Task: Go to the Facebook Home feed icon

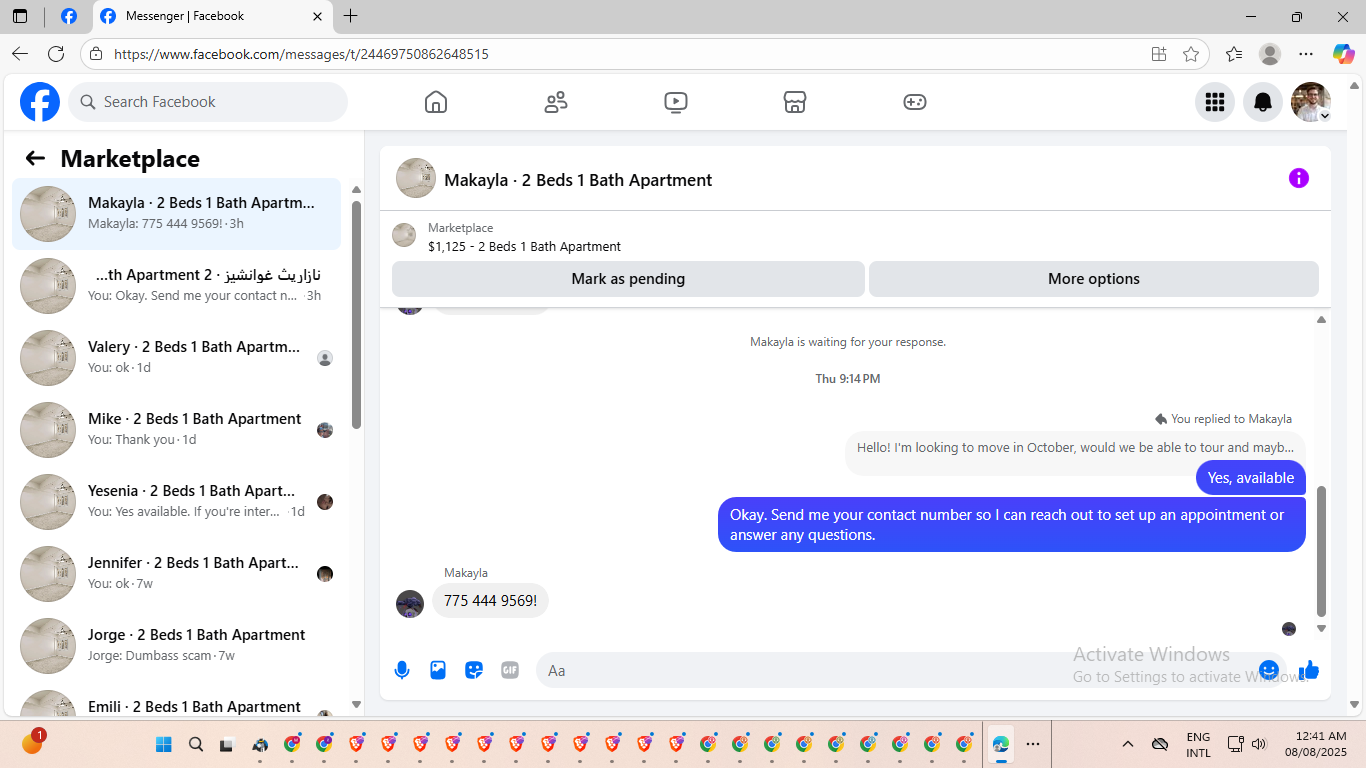Action: pyautogui.click(x=436, y=102)
